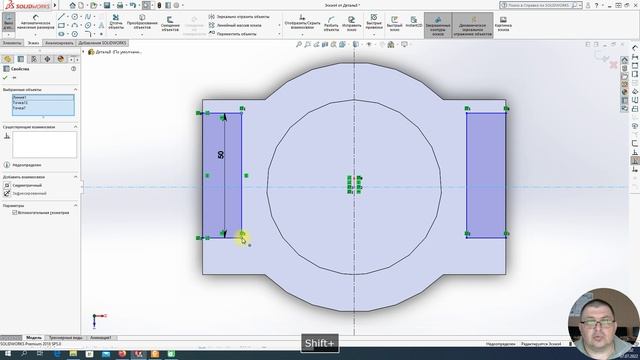The width and height of the screenshot is (640, 360).
Task: Select the Sketch Fillet tool
Action: [x=88, y=34]
